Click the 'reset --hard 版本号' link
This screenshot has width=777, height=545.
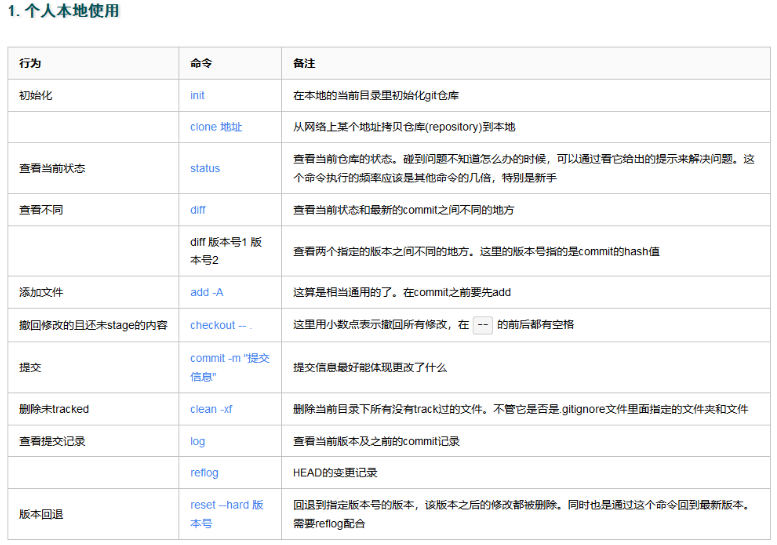click(x=226, y=514)
